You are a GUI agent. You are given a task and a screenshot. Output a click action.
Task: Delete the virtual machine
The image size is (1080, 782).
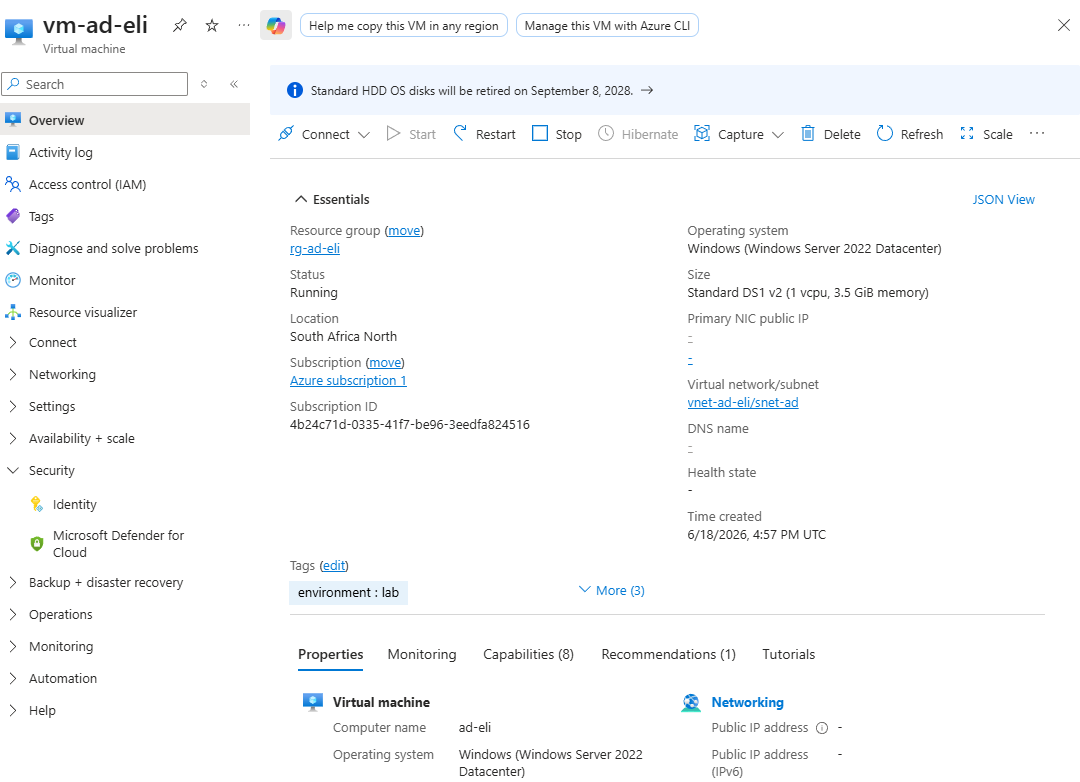[831, 134]
